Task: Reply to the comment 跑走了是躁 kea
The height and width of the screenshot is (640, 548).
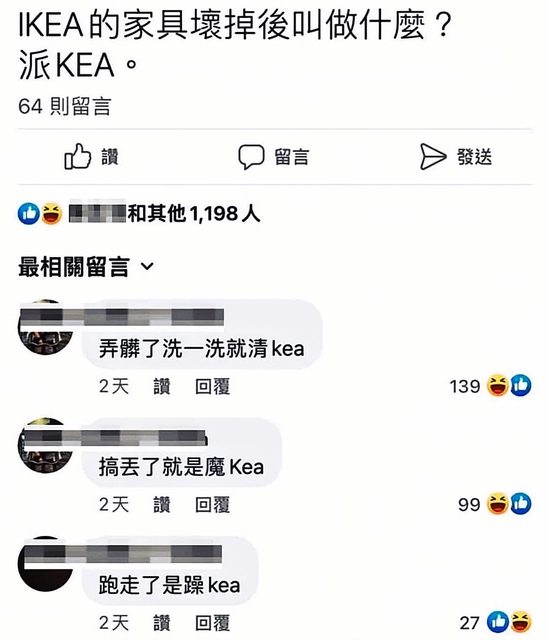Action: (213, 623)
